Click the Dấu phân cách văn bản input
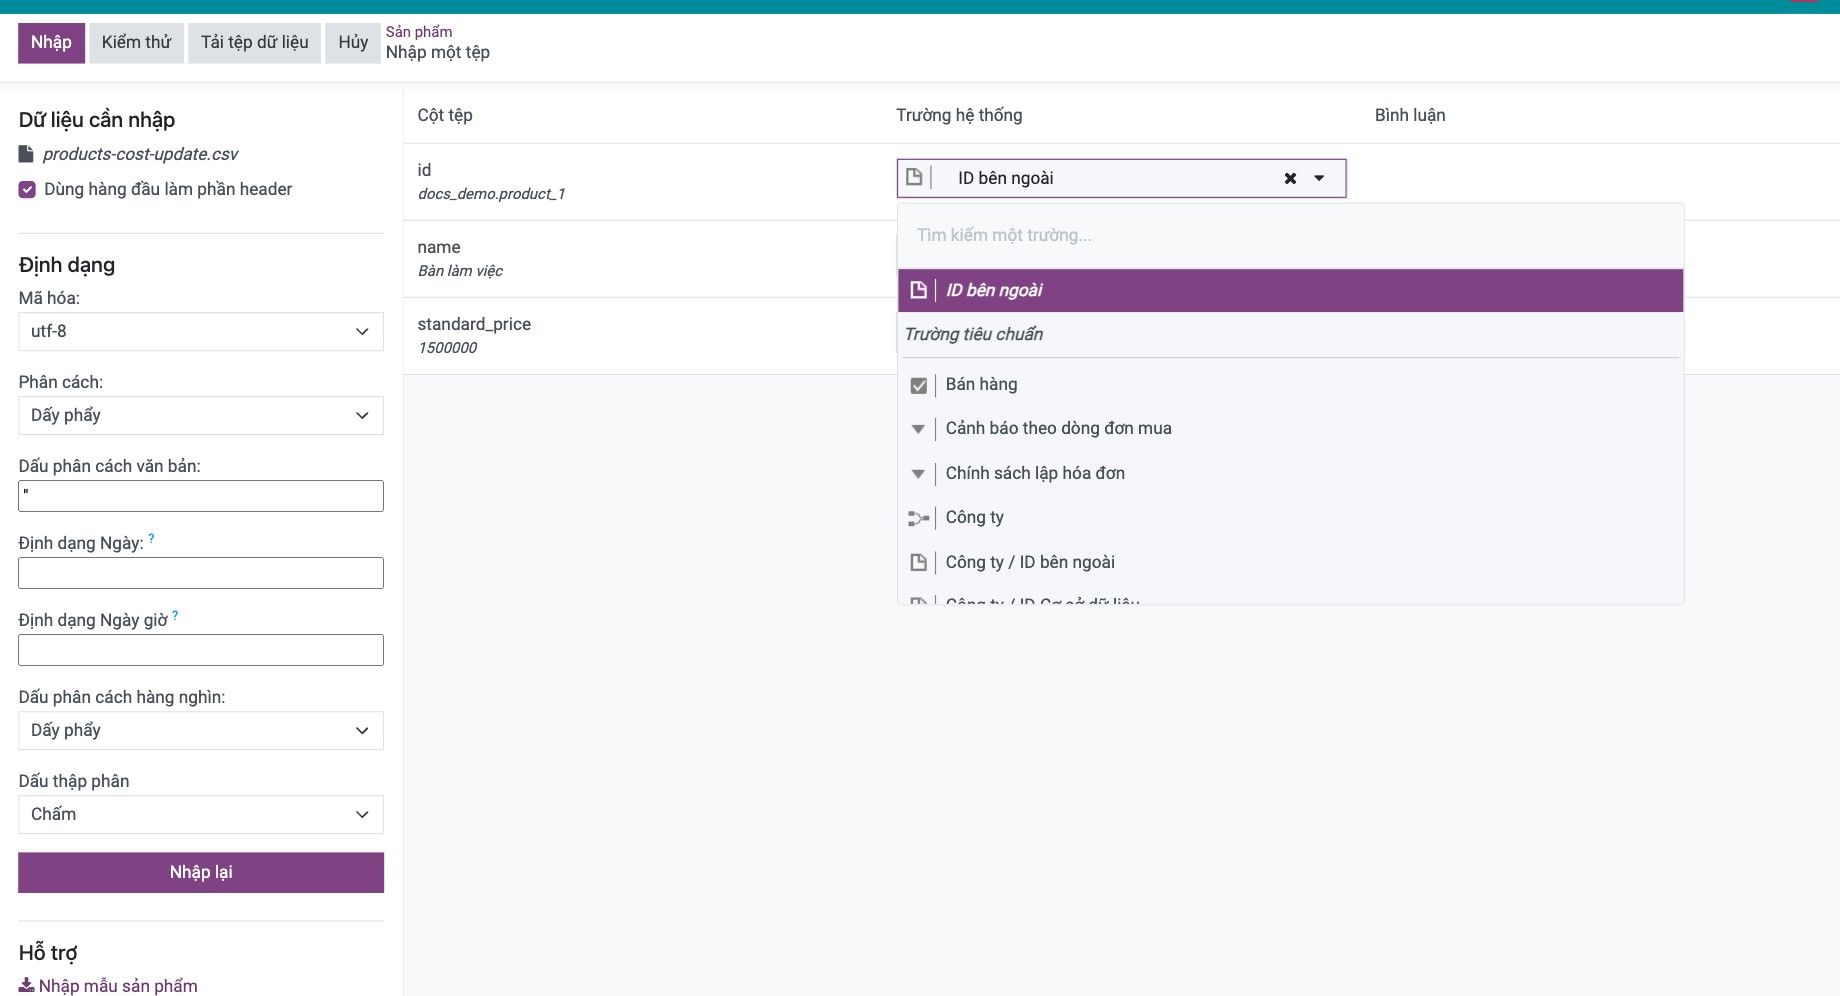The image size is (1840, 996). coord(201,496)
